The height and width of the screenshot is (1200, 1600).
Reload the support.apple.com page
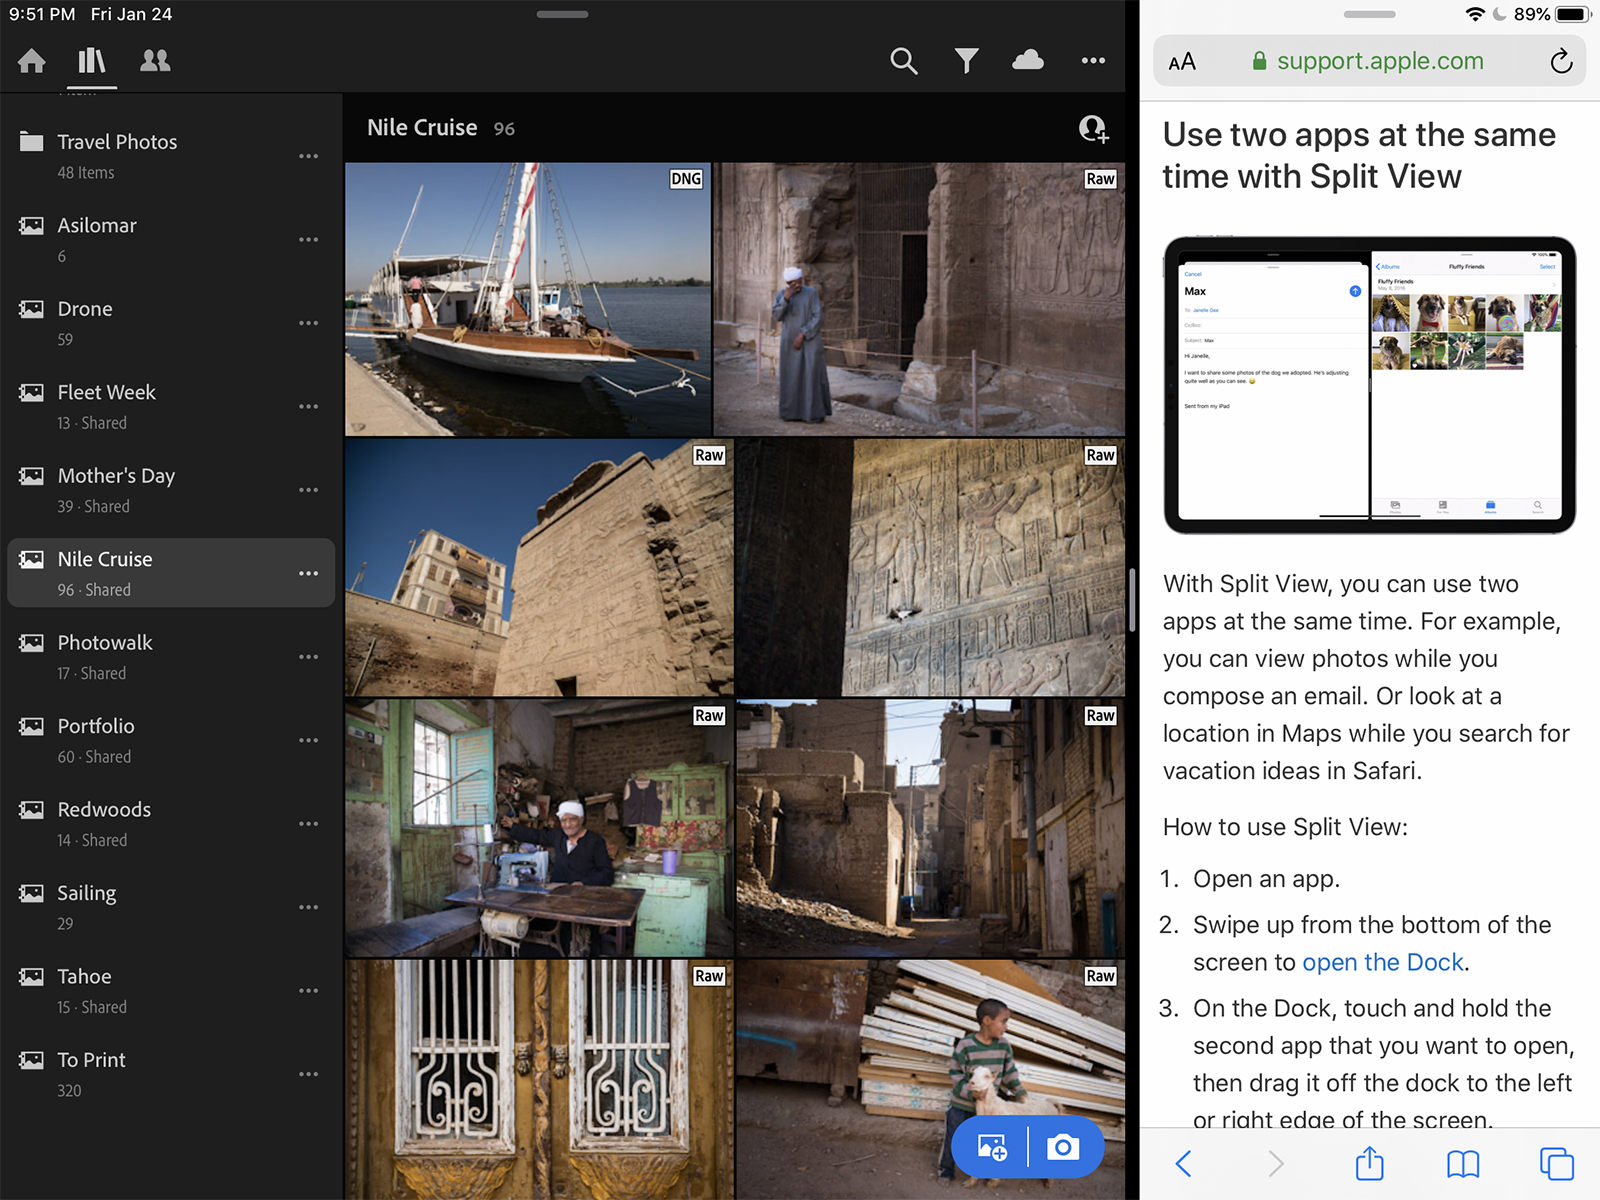1561,61
